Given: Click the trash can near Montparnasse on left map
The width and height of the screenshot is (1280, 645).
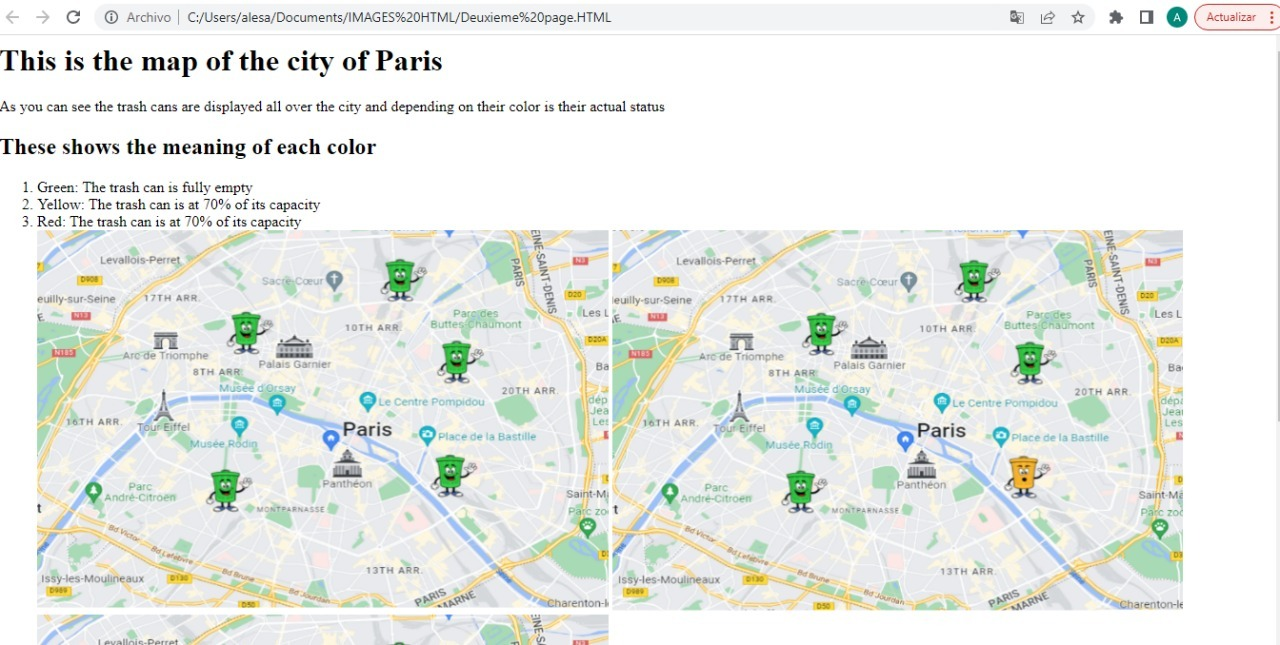Looking at the screenshot, I should (227, 490).
